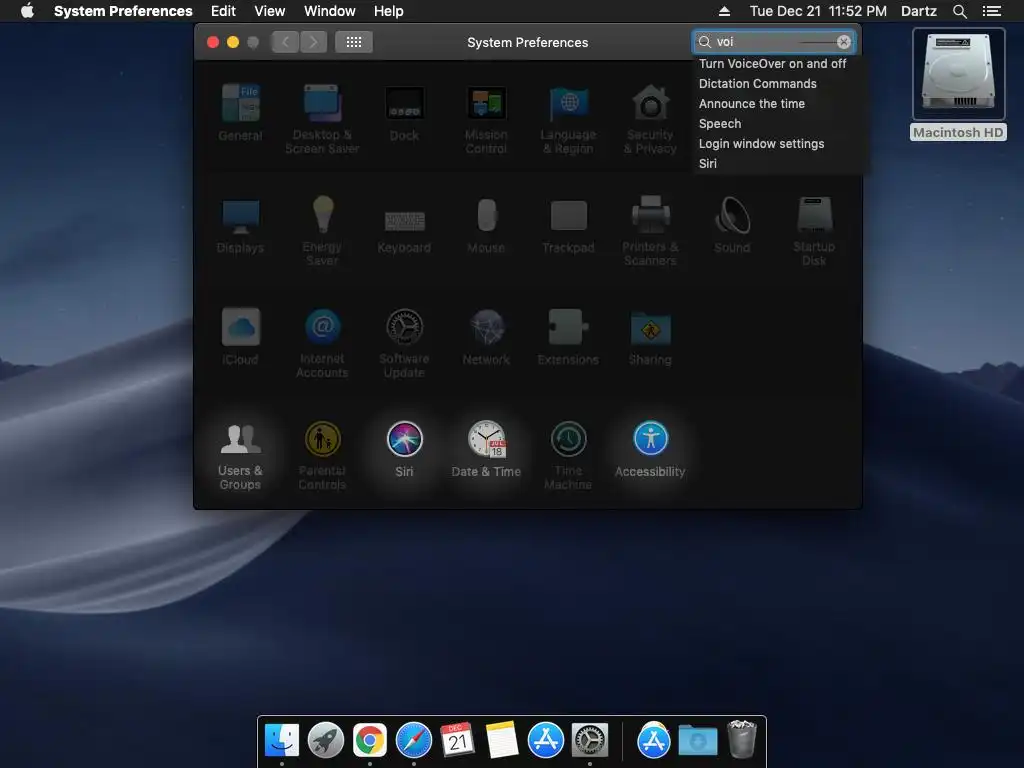Go back with the toolbar arrow
The height and width of the screenshot is (768, 1024).
(x=285, y=42)
